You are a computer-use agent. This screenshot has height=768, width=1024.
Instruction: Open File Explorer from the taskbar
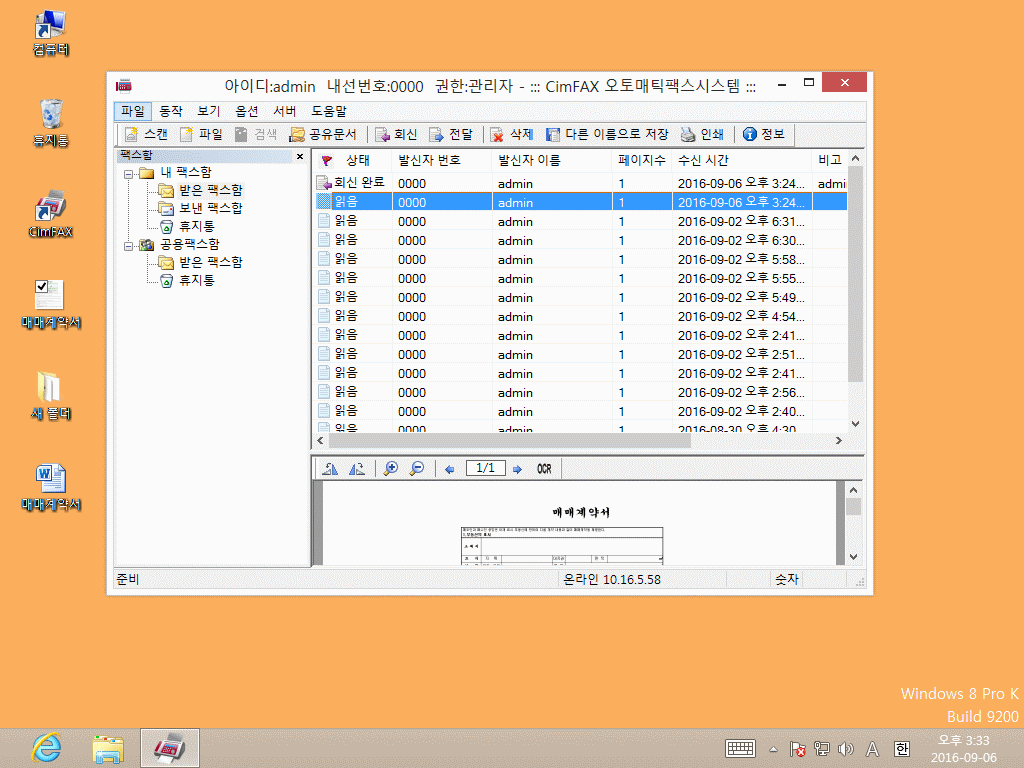tap(108, 748)
